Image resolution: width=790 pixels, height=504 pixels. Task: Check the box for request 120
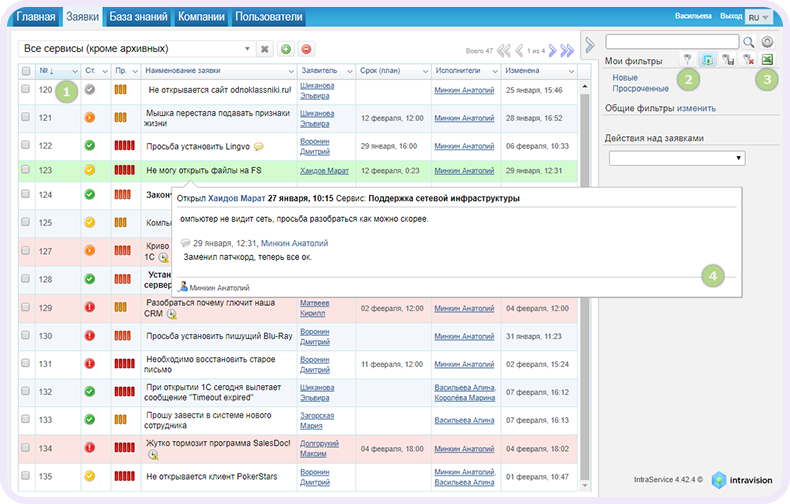coord(25,89)
